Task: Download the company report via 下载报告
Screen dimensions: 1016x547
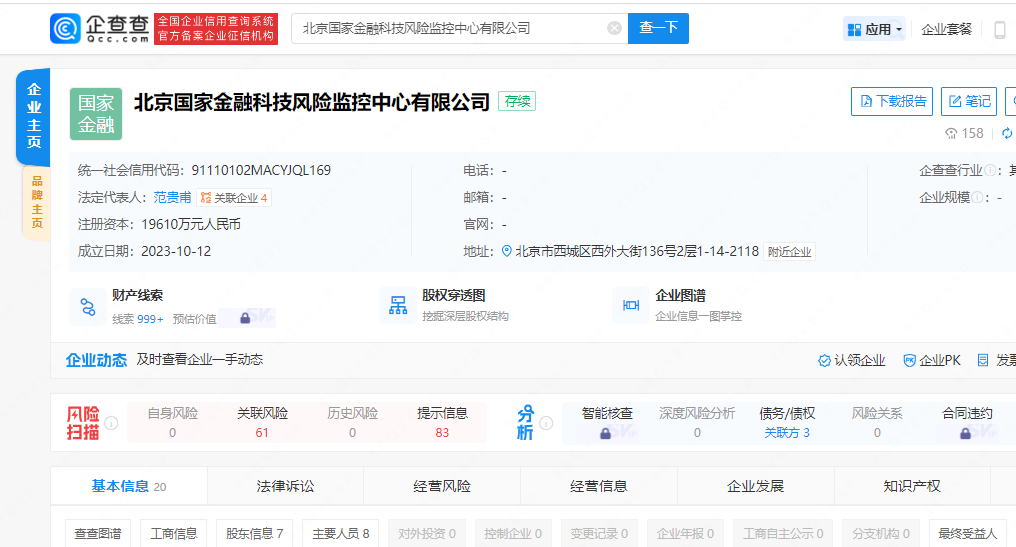Action: (892, 101)
